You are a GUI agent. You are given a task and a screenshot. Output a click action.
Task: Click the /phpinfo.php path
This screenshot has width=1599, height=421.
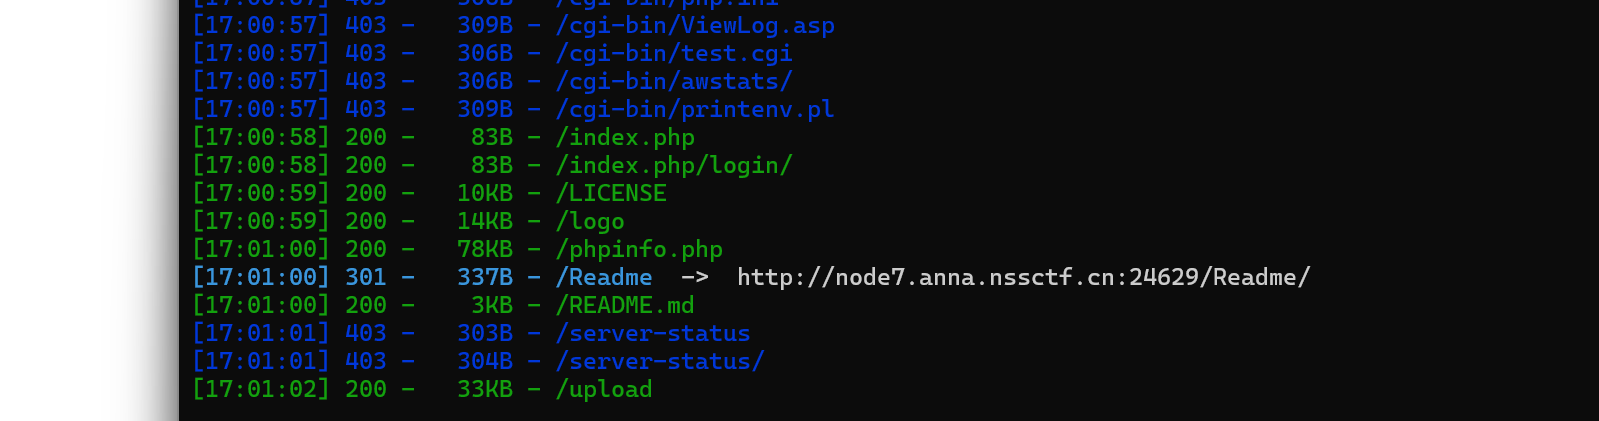click(x=639, y=250)
